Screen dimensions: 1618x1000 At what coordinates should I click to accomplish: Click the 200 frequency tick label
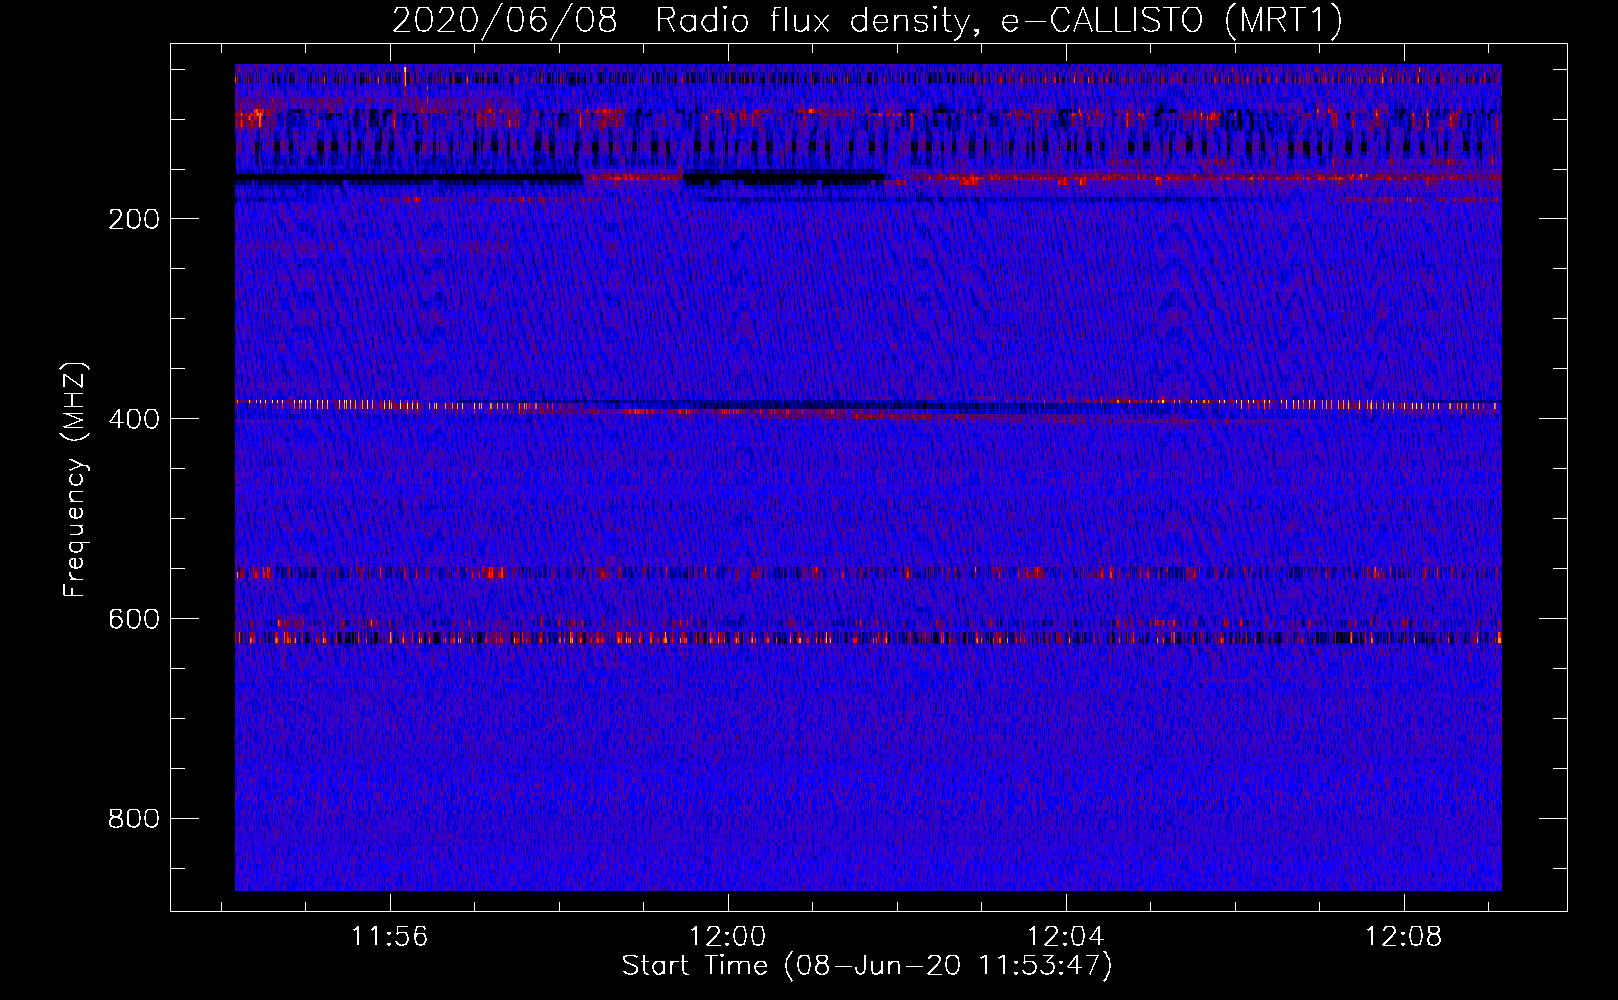[x=134, y=219]
